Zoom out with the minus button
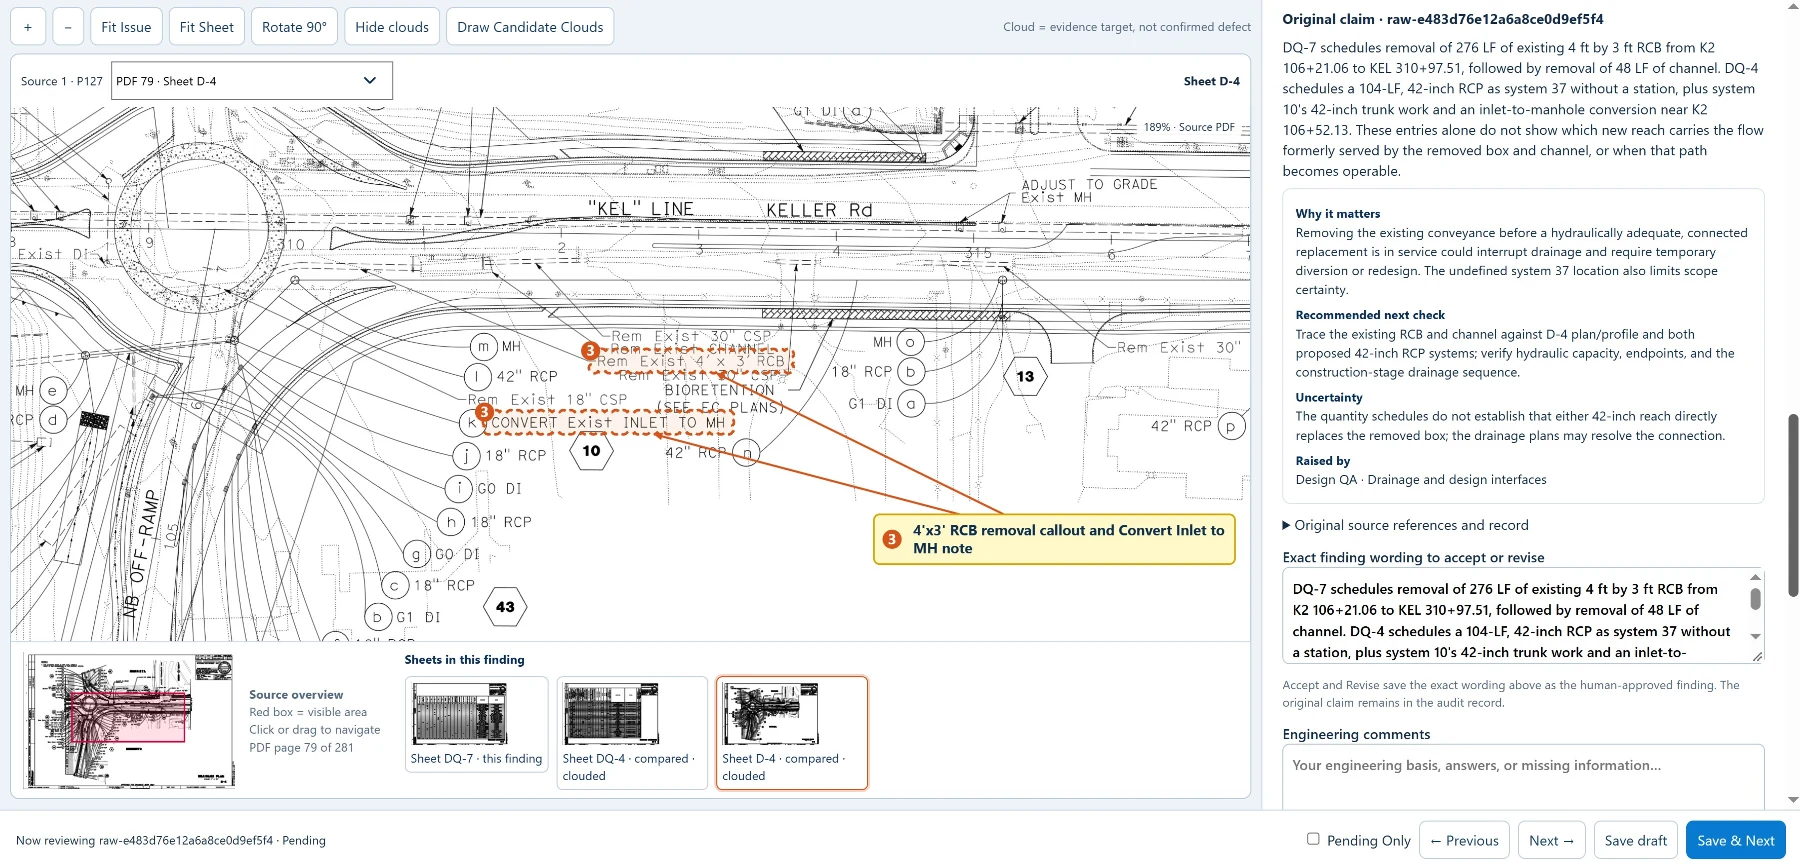Viewport: 1800px width, 868px height. 67,27
